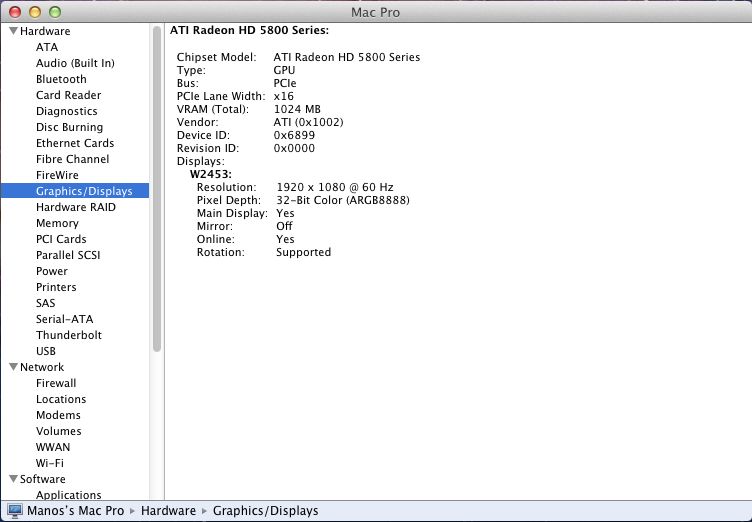
Task: Click the PCIe bus value
Action: (x=285, y=83)
